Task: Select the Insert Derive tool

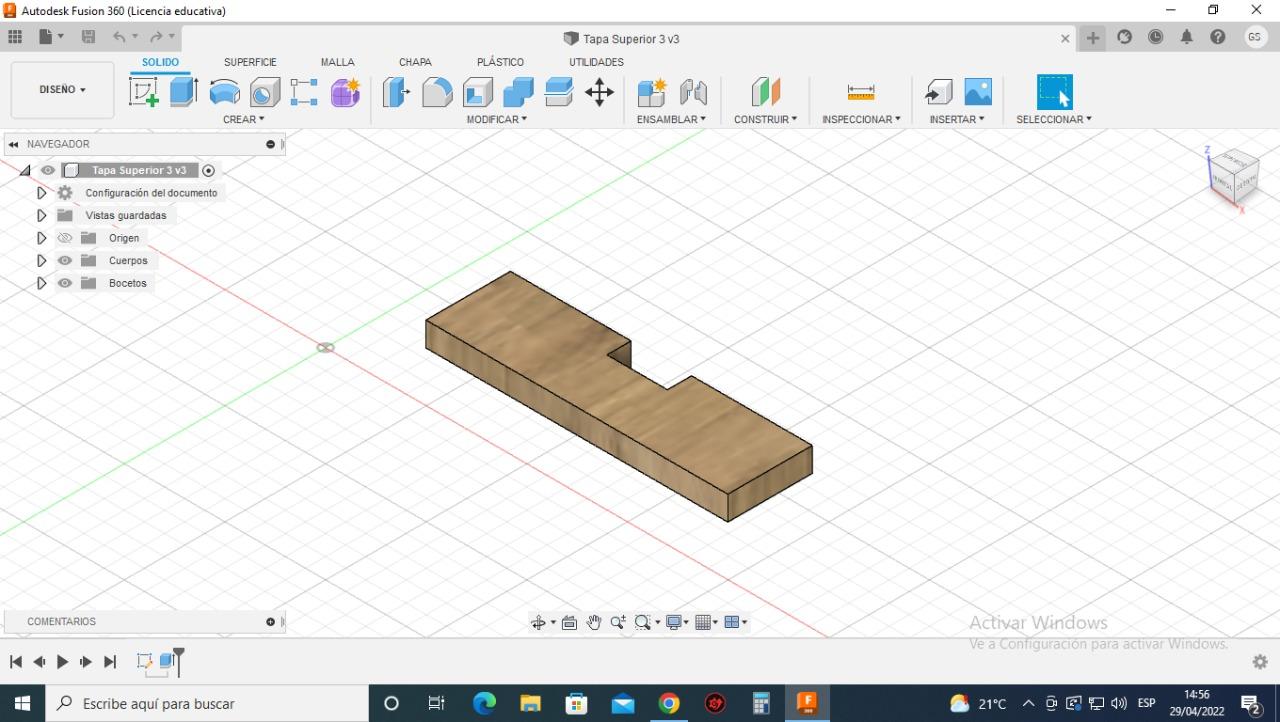Action: pyautogui.click(x=938, y=92)
